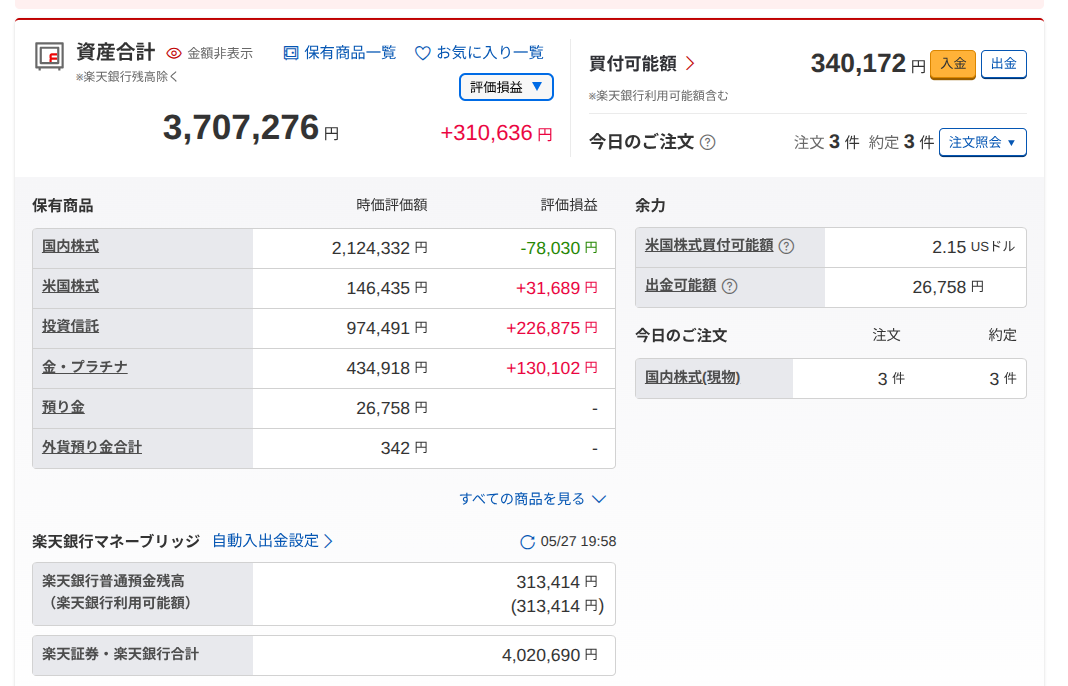The height and width of the screenshot is (686, 1068).
Task: Open the 預り金 link
Action: click(x=63, y=407)
